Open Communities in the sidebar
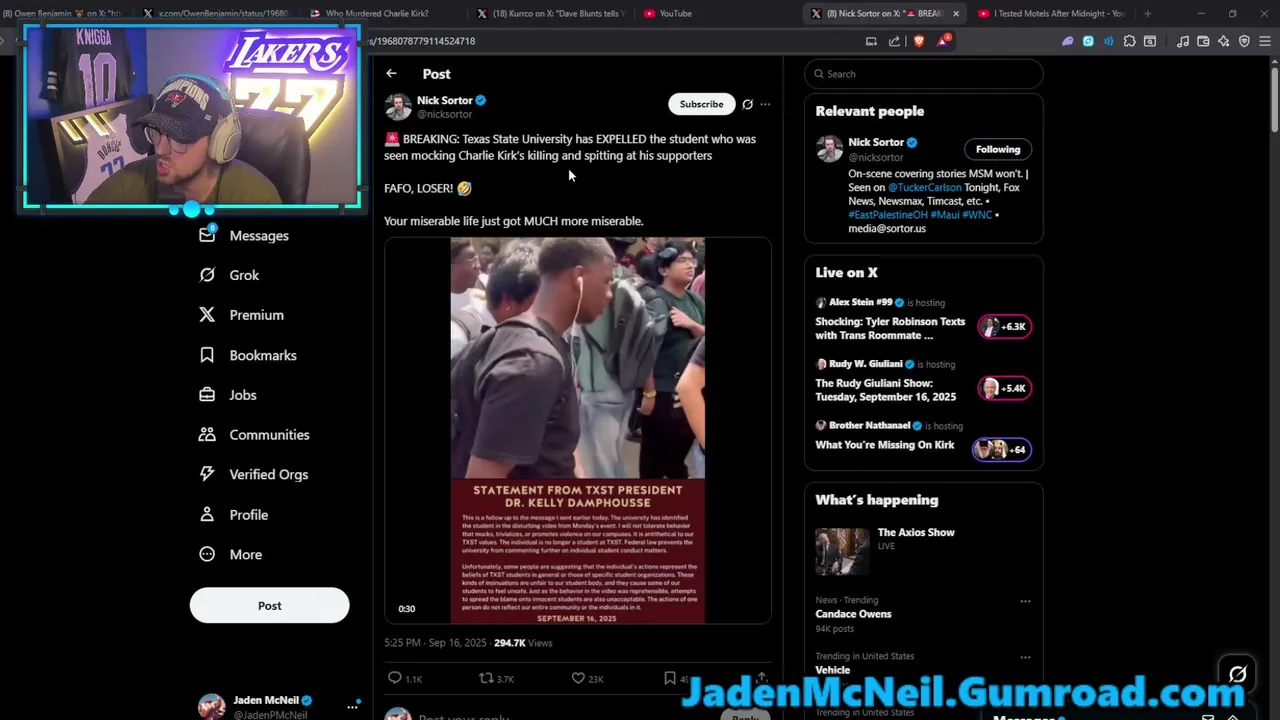This screenshot has height=720, width=1280. pyautogui.click(x=254, y=435)
